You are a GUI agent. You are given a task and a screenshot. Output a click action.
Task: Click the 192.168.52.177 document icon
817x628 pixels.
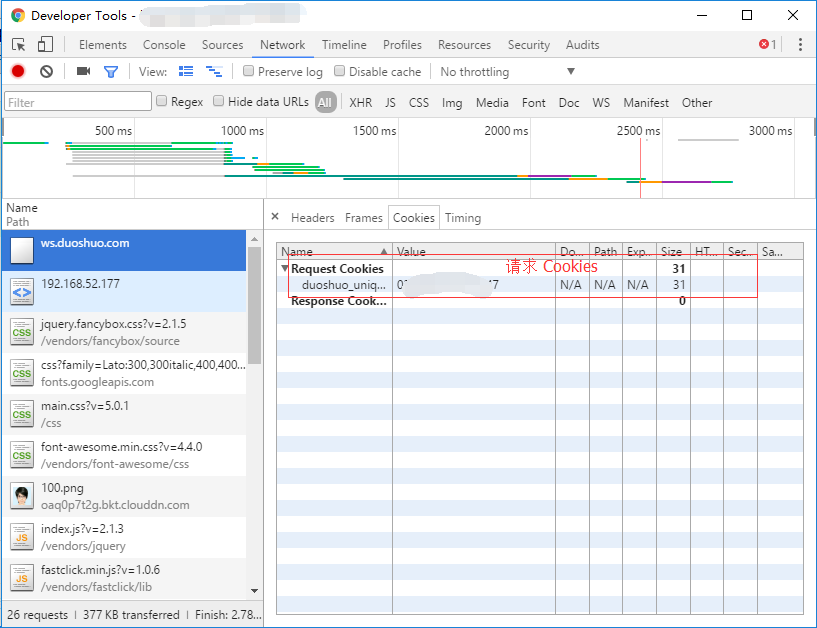point(22,292)
